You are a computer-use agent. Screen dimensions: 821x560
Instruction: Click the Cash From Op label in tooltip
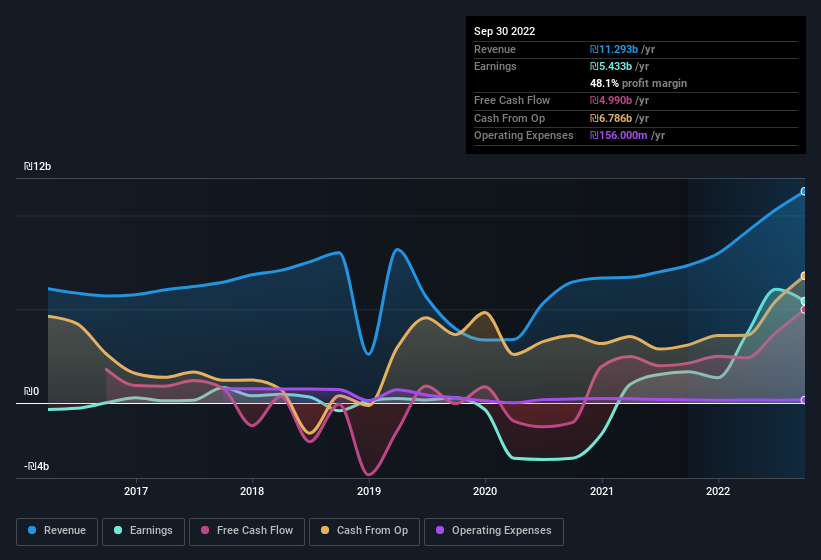click(509, 118)
